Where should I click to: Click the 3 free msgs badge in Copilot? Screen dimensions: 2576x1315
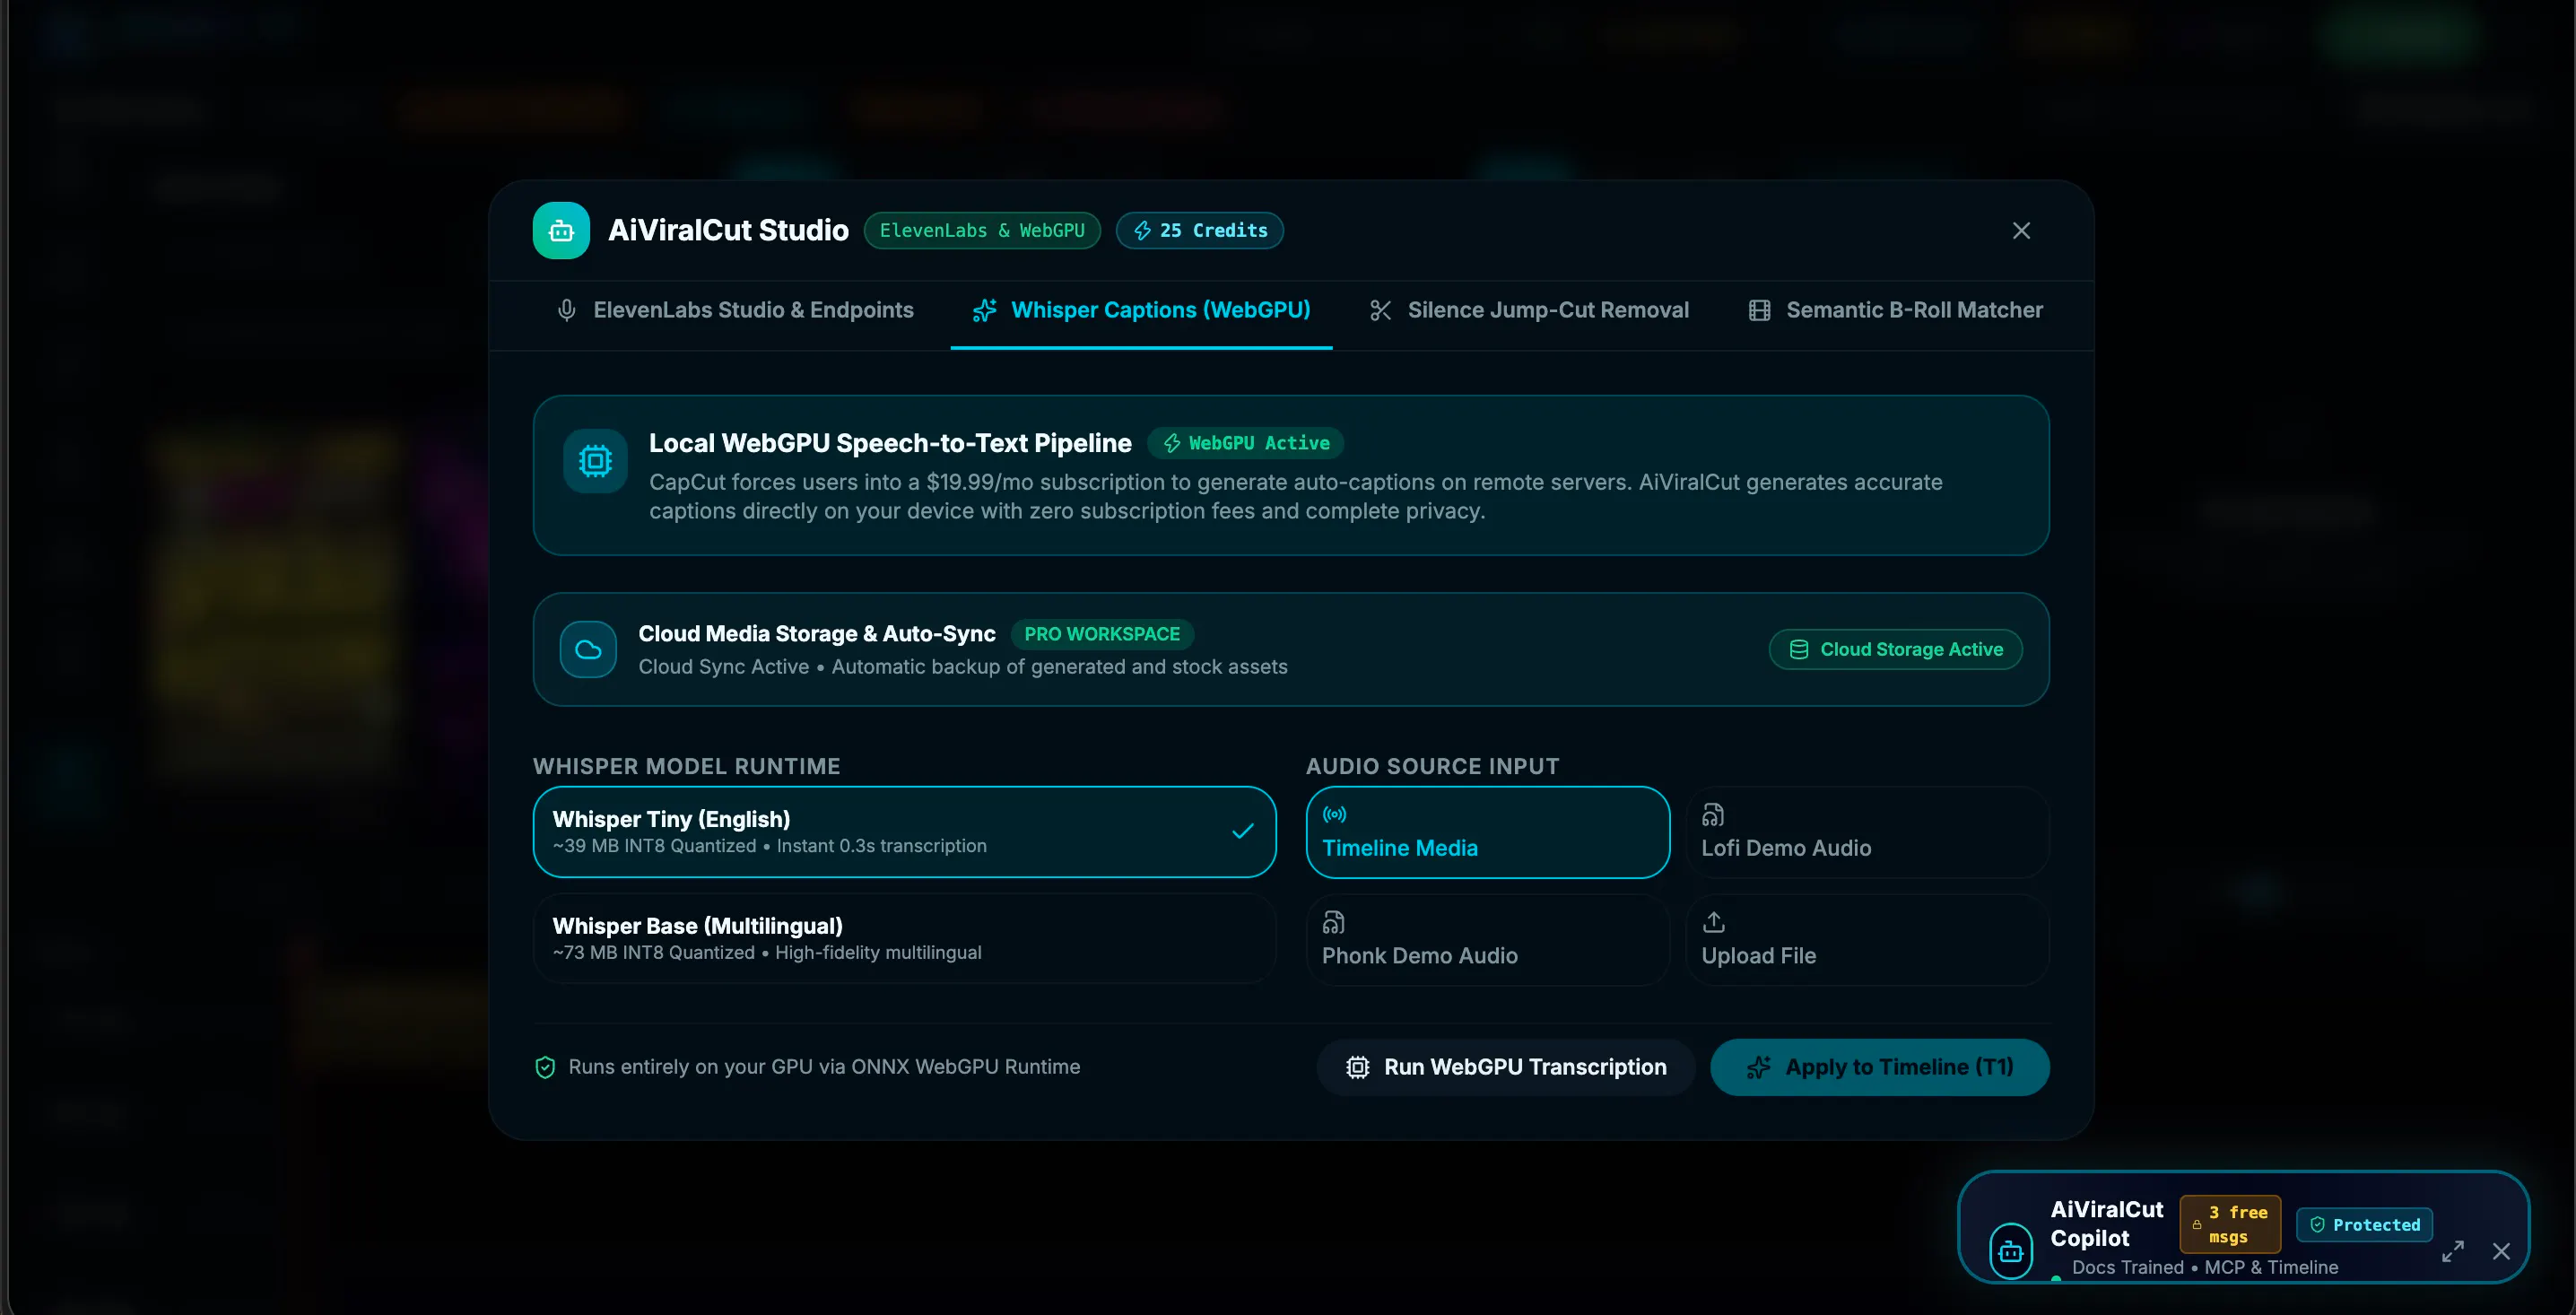pos(2230,1225)
